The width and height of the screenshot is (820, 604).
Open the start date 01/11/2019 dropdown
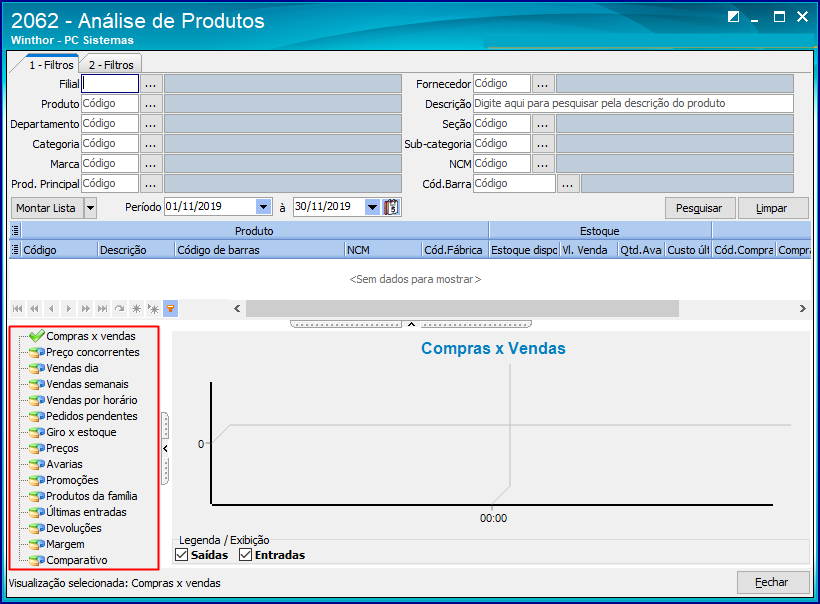point(264,207)
